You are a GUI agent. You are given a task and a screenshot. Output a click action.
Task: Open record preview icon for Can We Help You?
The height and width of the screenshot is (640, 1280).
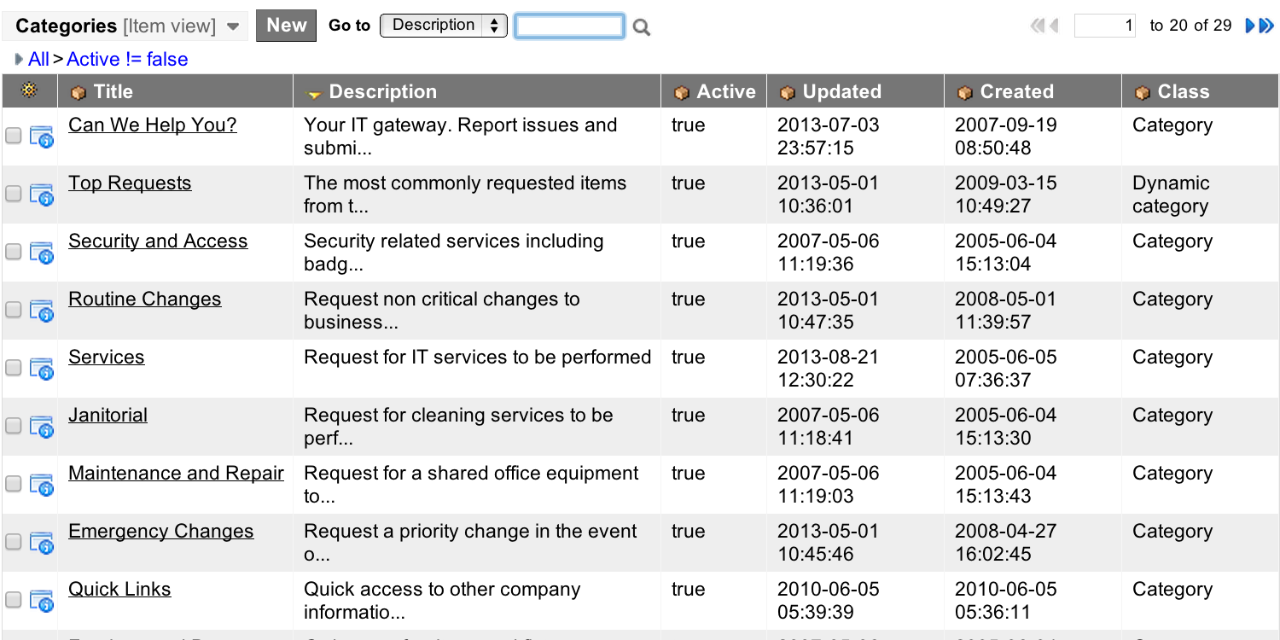pyautogui.click(x=42, y=137)
